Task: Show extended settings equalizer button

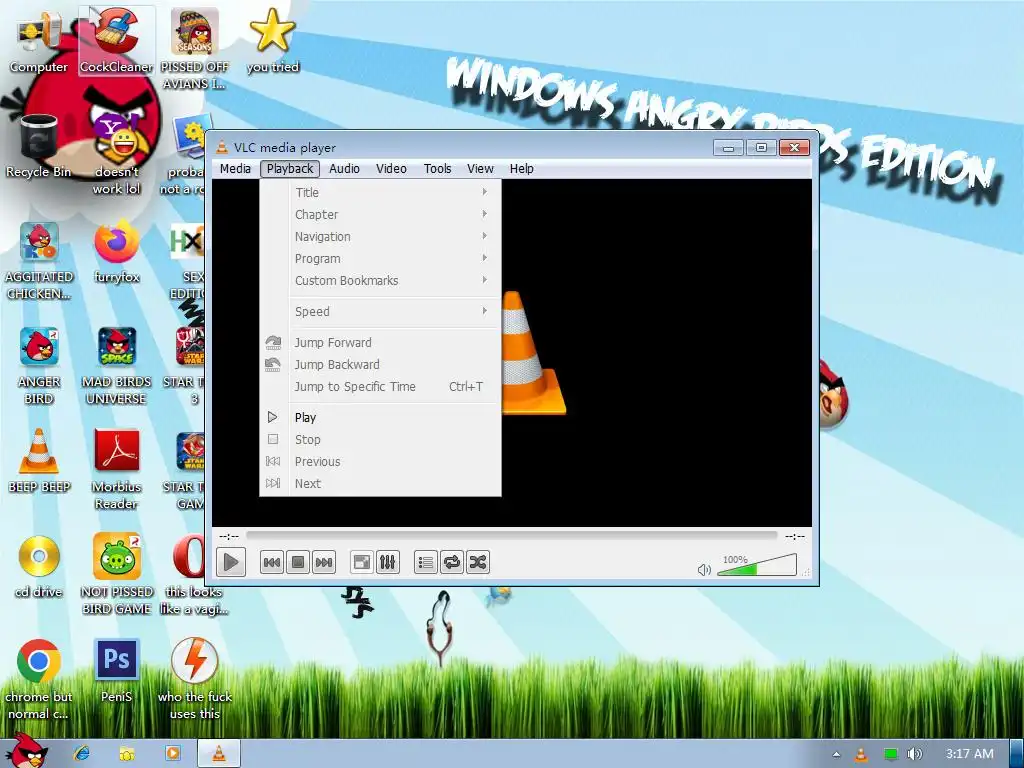Action: click(387, 562)
